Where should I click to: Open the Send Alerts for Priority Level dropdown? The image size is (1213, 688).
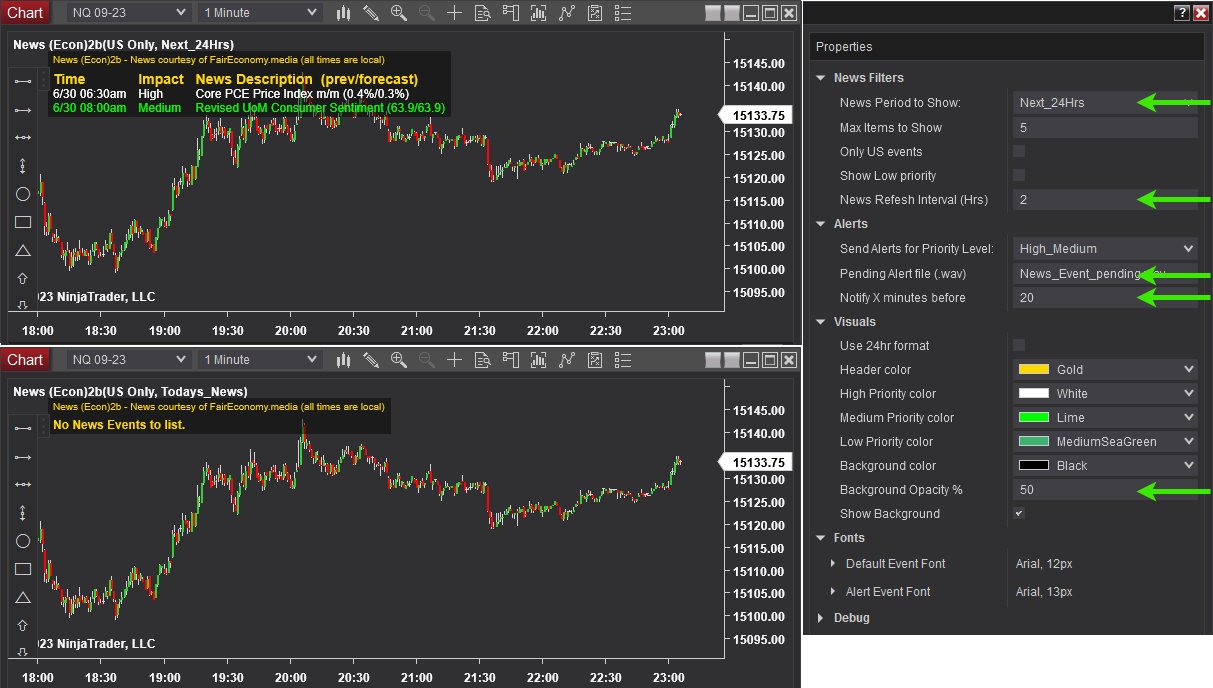(x=1104, y=248)
